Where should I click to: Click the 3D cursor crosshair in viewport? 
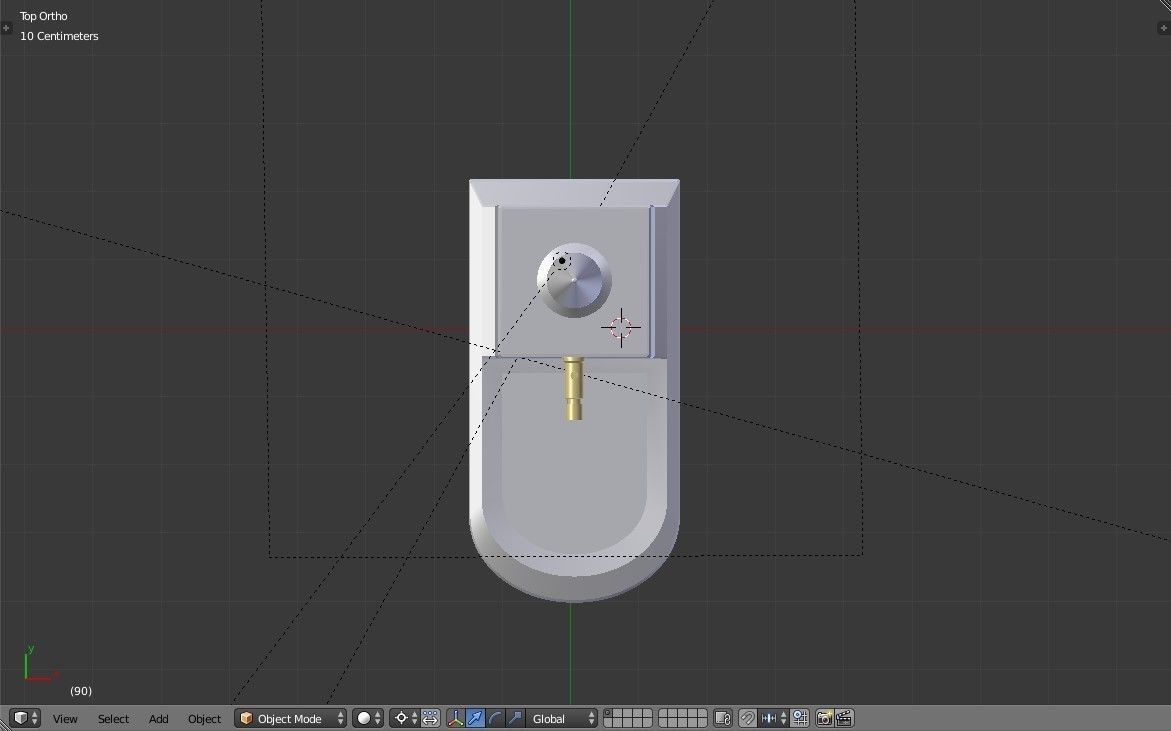pyautogui.click(x=621, y=327)
